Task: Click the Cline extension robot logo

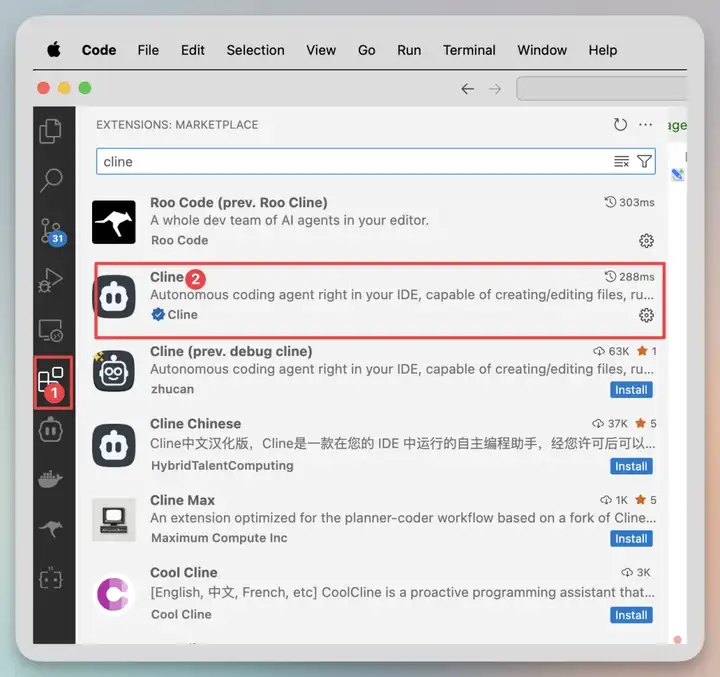Action: (x=114, y=297)
